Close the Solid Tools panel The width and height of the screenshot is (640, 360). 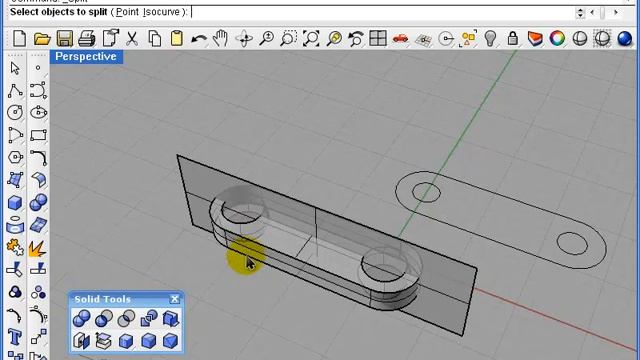coord(175,299)
